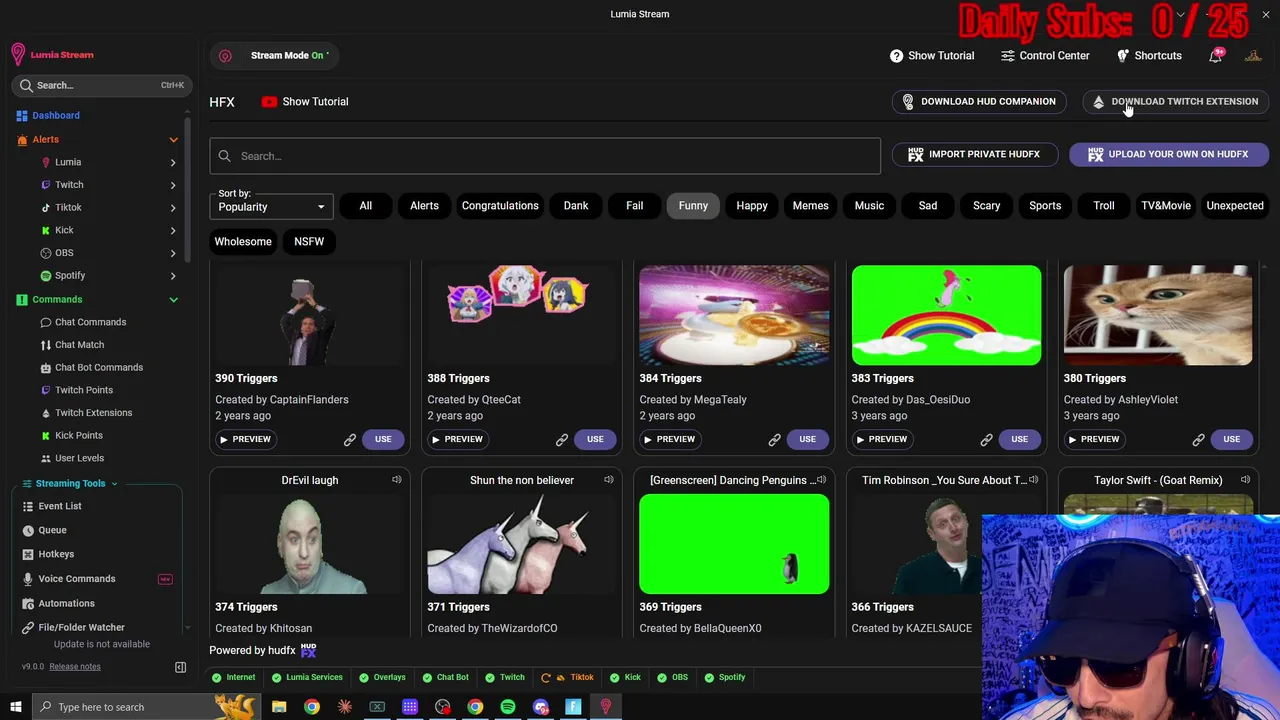Click Download HUD Companion button
Screen dimensions: 1280x720
tap(978, 102)
